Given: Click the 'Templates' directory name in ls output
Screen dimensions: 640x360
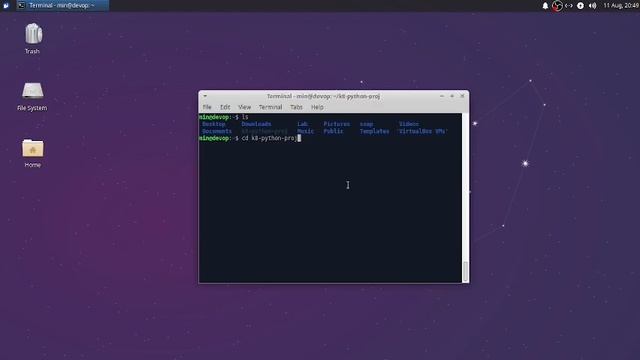Looking at the screenshot, I should pyautogui.click(x=374, y=131).
